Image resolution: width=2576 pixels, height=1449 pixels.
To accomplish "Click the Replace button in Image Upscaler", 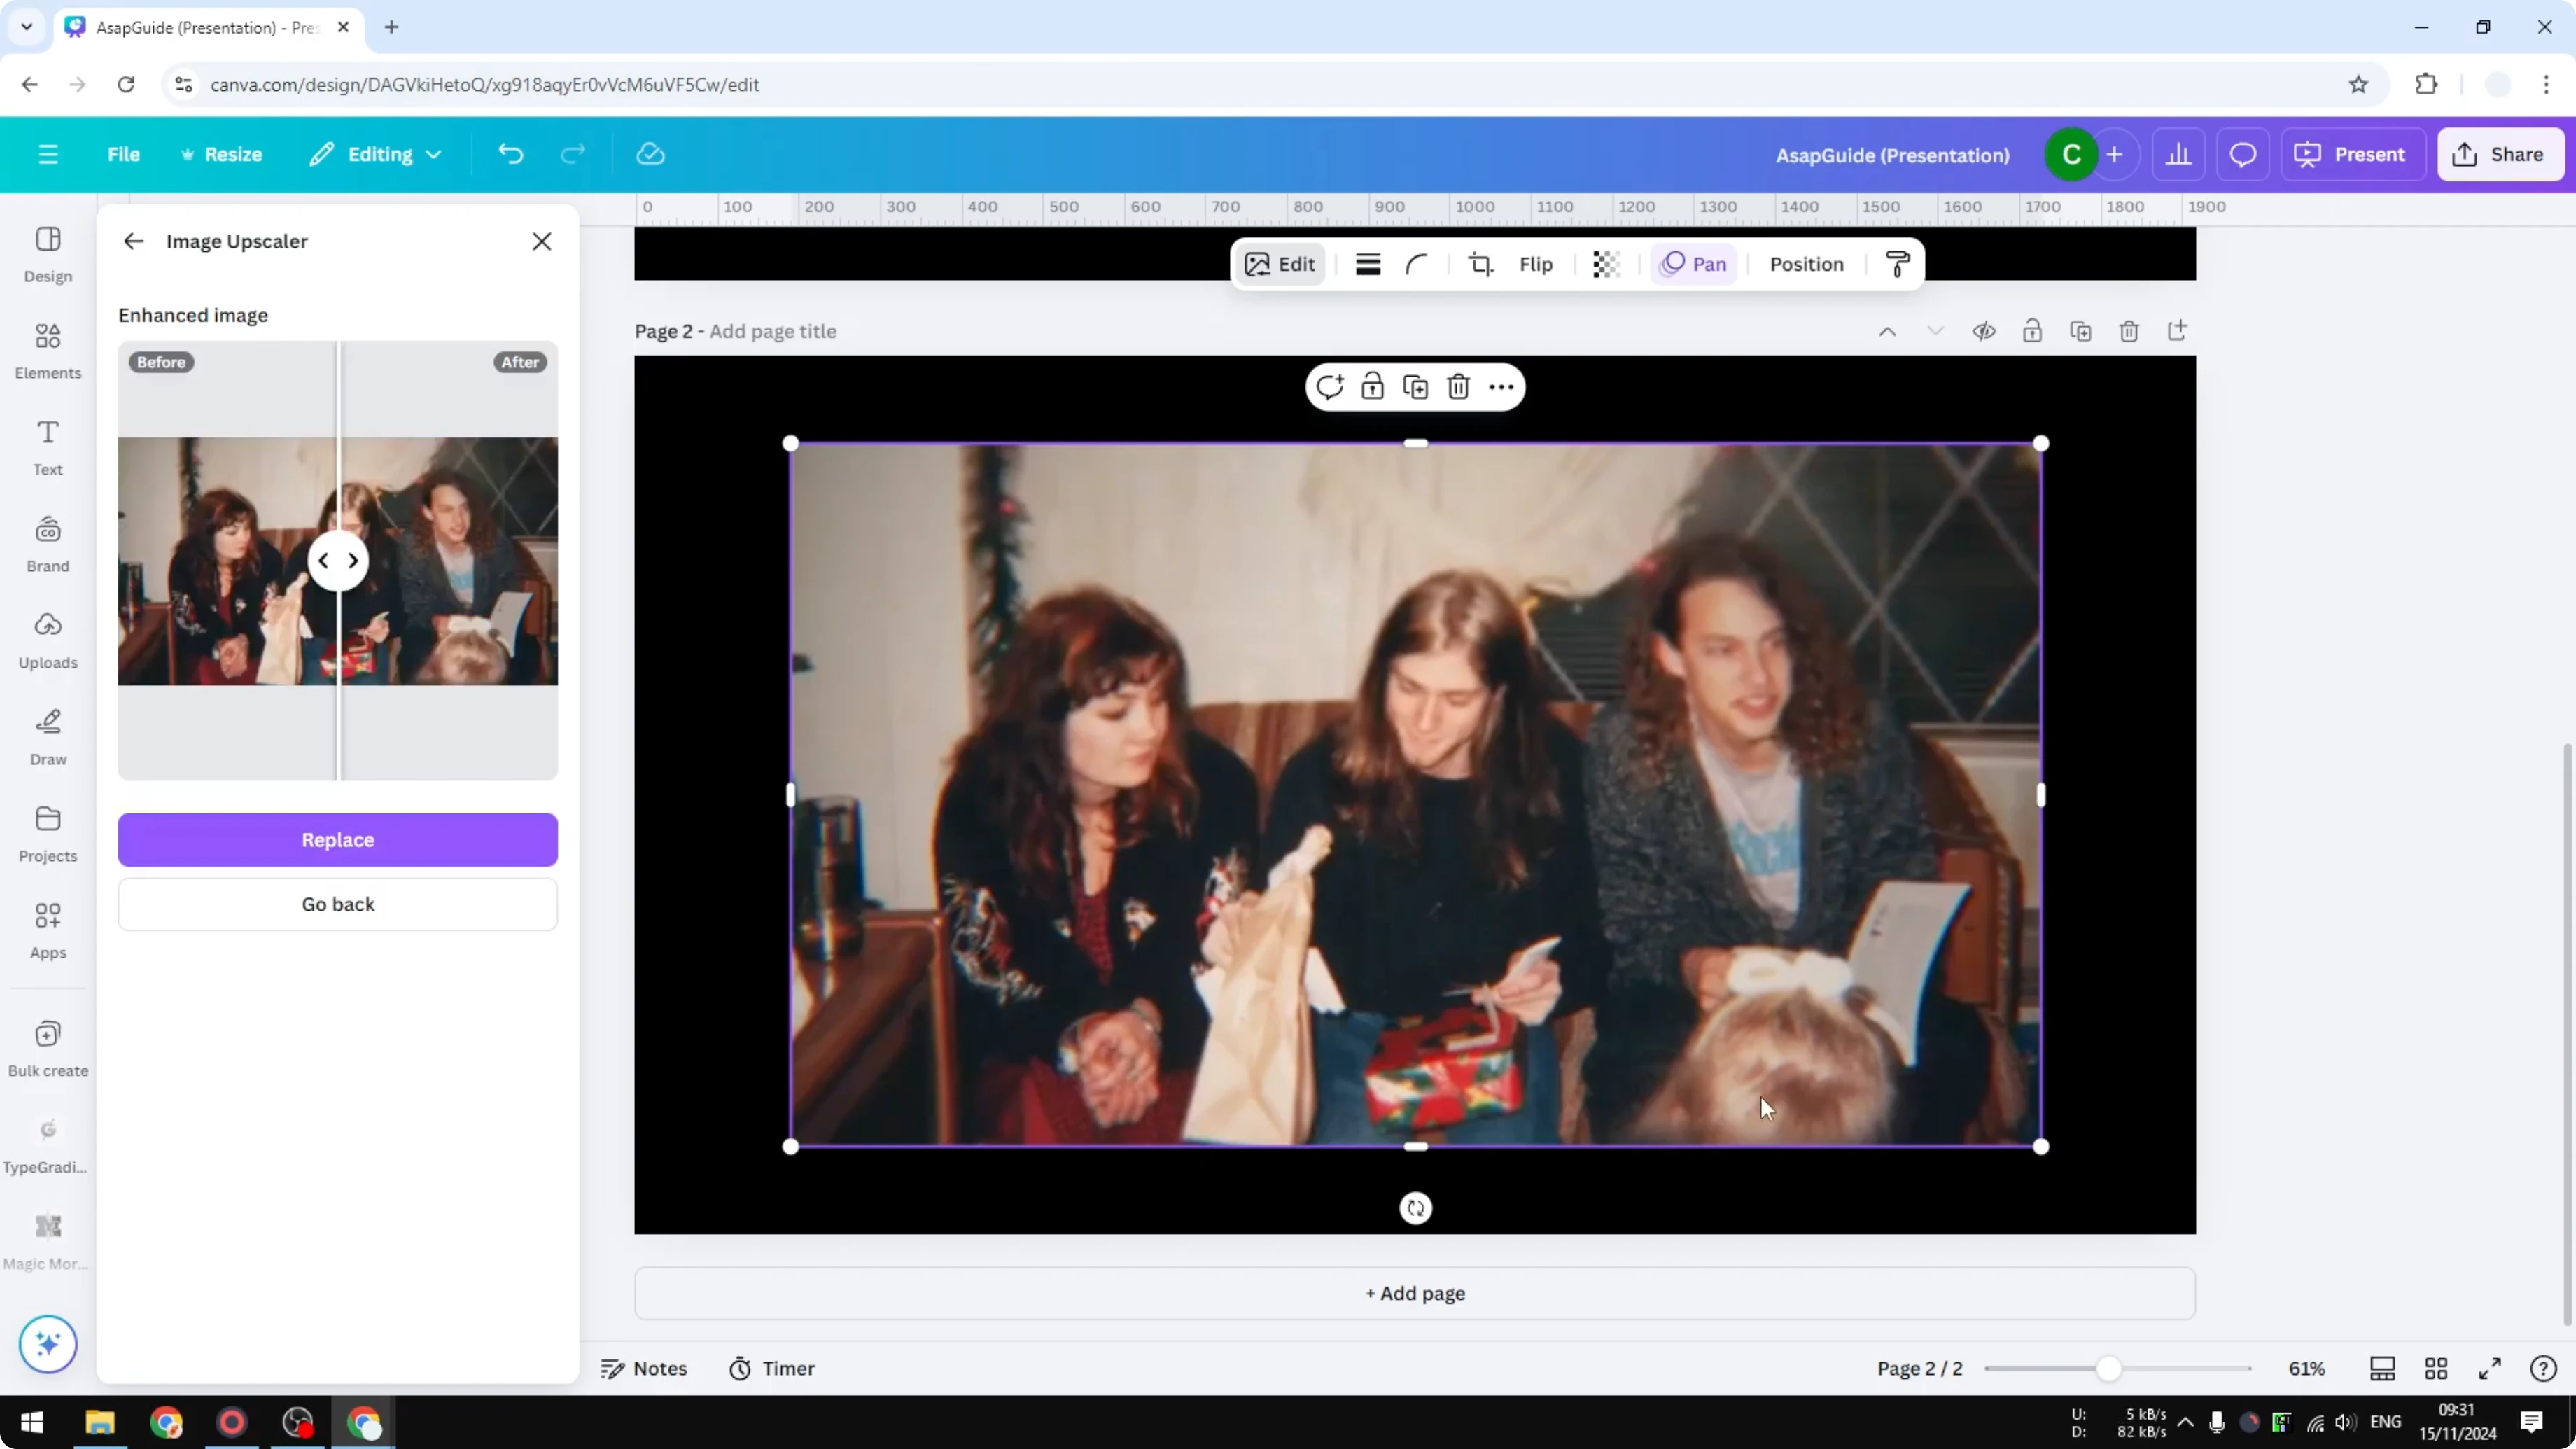I will pos(337,840).
